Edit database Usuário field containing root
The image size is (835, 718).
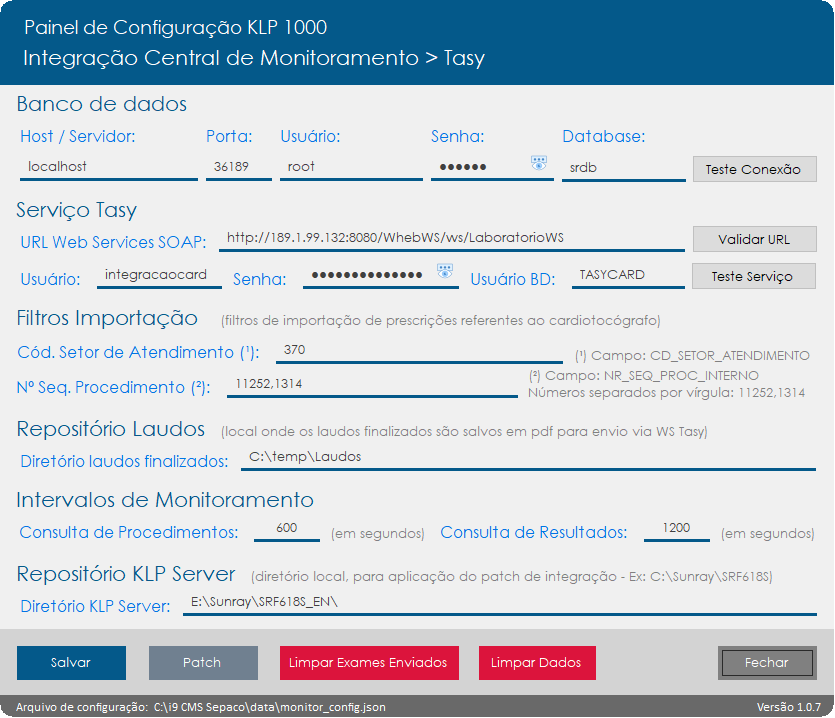coord(351,167)
